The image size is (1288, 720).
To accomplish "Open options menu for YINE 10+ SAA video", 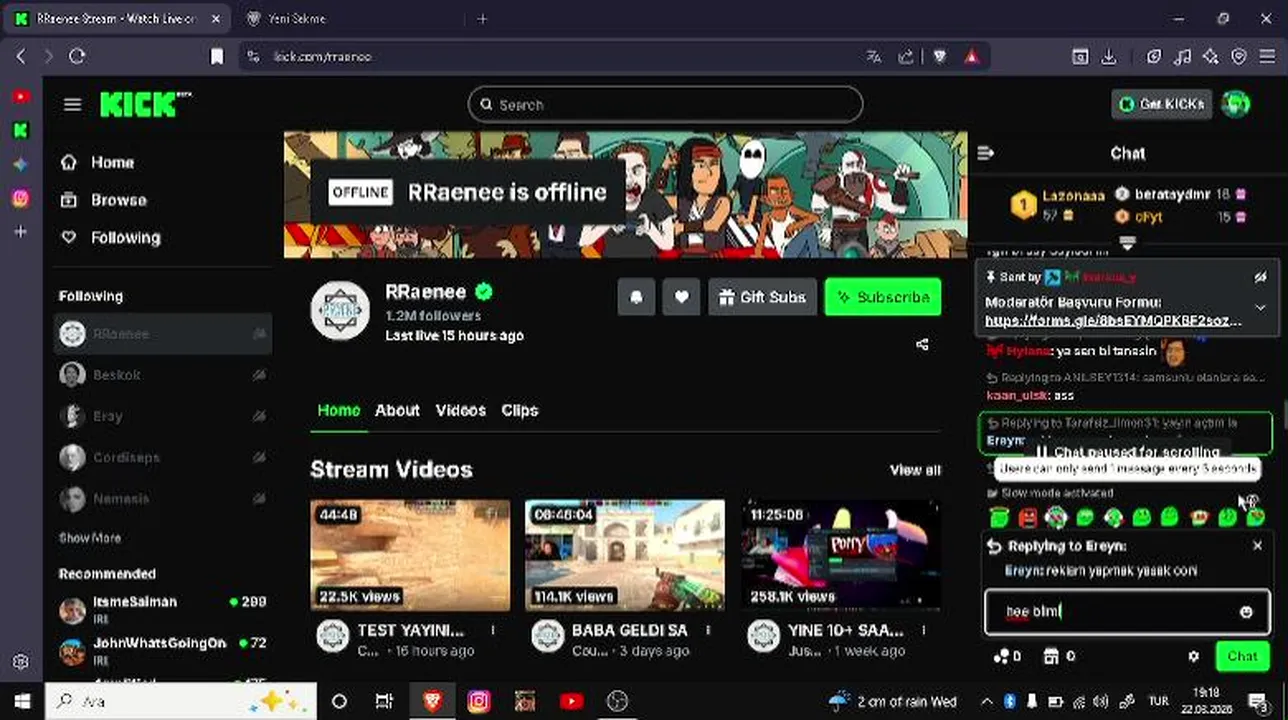I will click(x=924, y=631).
